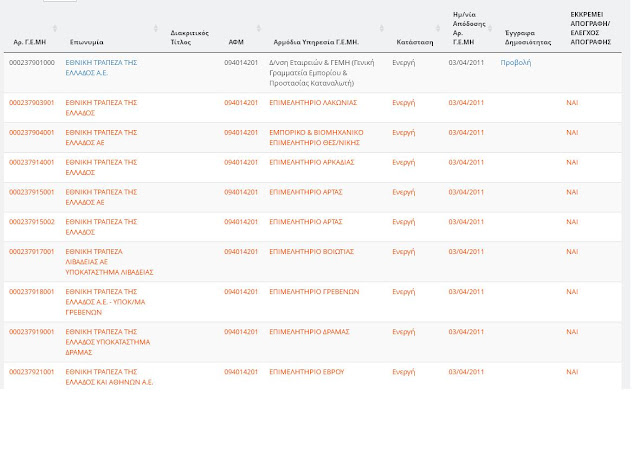This screenshot has height=462, width=640.
Task: Select registry number 000237903901
Action: pos(31,102)
